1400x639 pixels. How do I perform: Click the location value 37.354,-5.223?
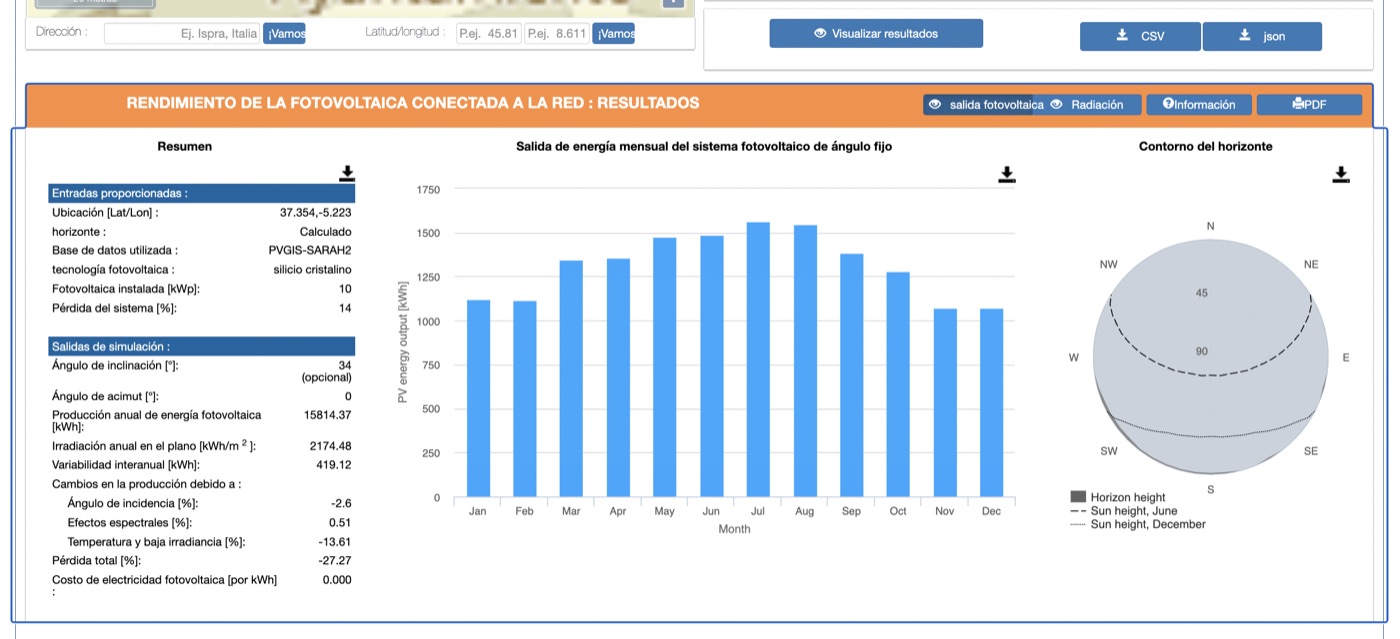point(316,213)
